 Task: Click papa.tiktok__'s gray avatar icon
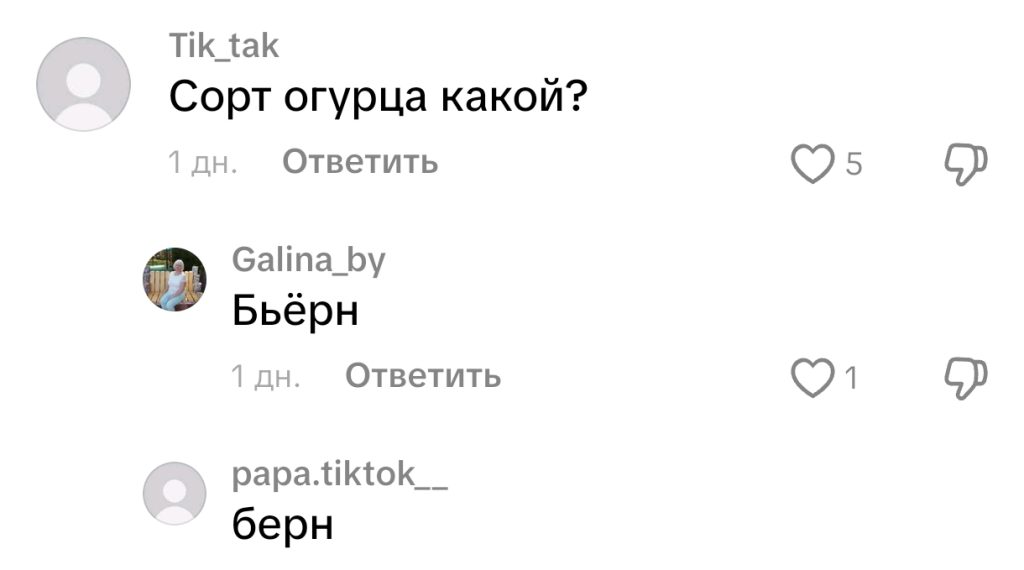[175, 493]
